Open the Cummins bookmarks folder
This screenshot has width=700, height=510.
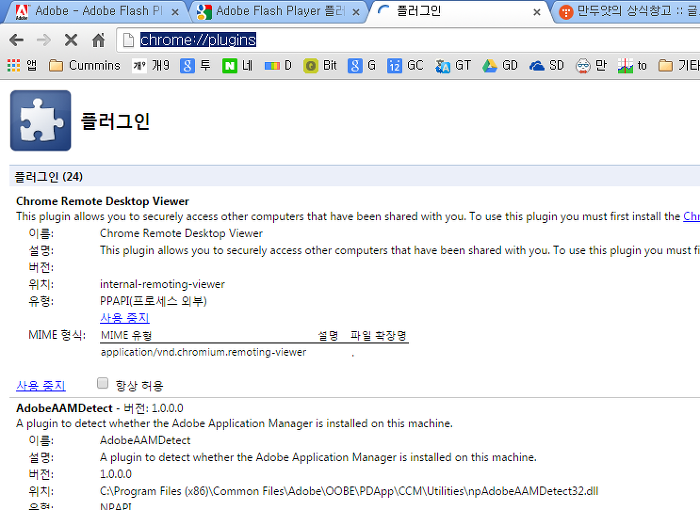(x=84, y=66)
